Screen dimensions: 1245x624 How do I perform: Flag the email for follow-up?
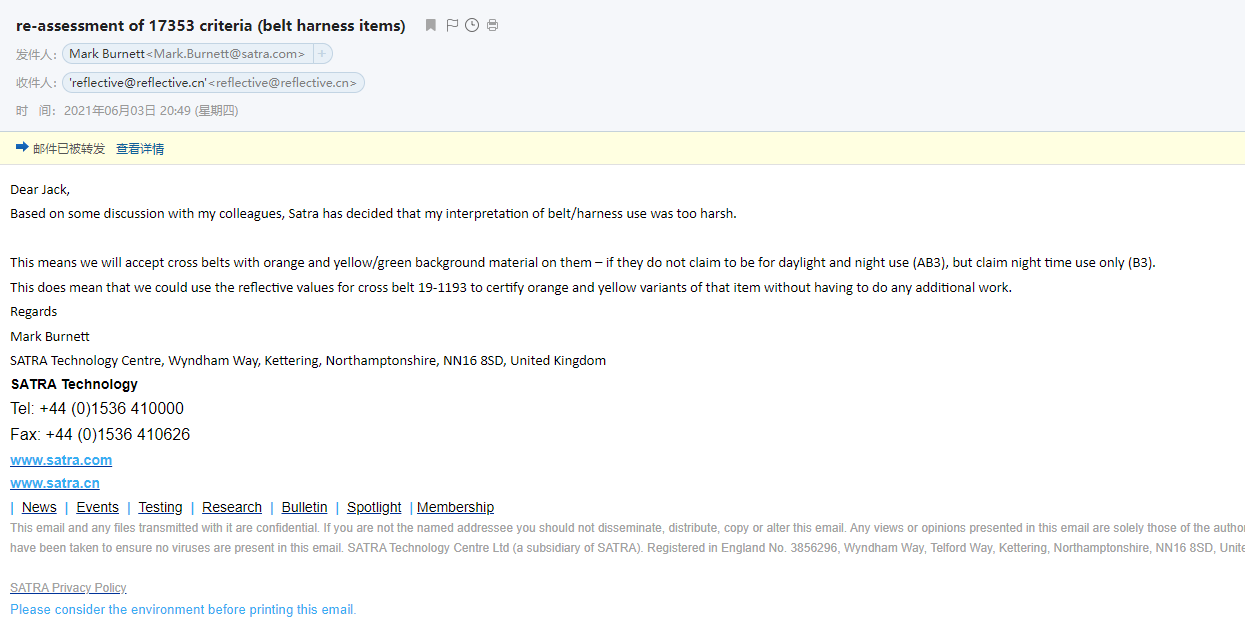point(450,25)
